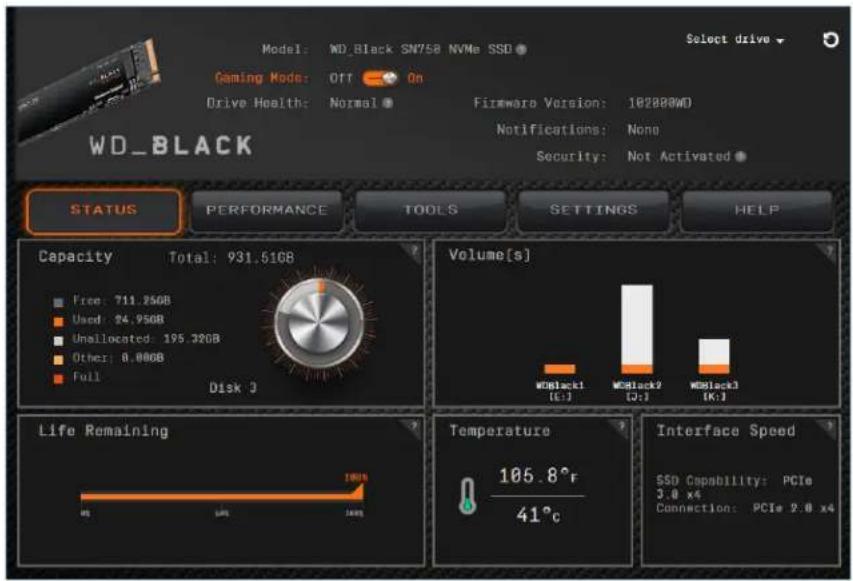Click the Firmware Version value
This screenshot has width=853, height=581.
660,103
